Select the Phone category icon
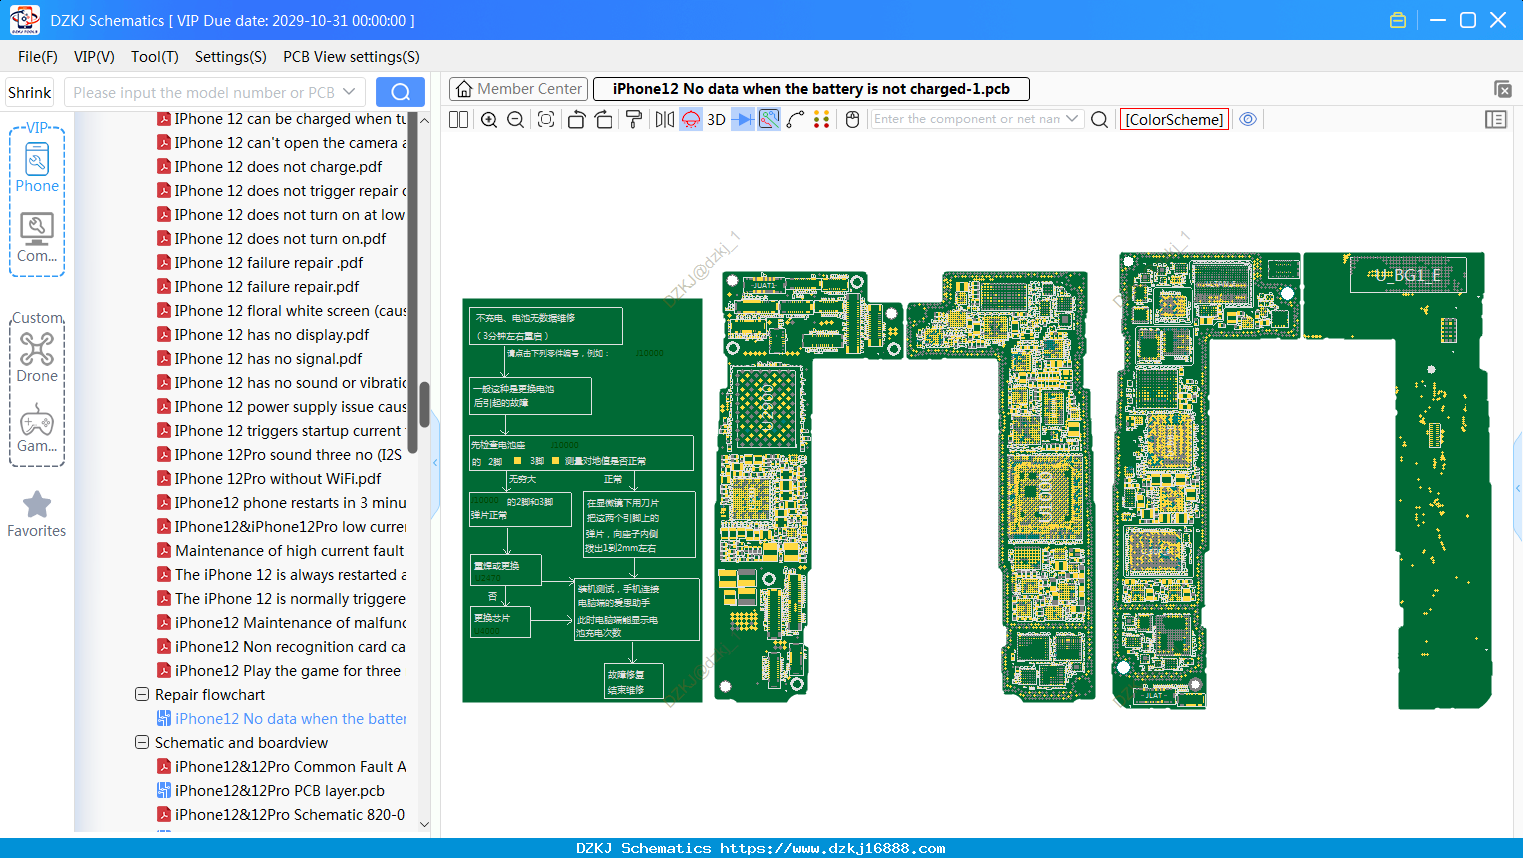The width and height of the screenshot is (1523, 858). point(37,166)
